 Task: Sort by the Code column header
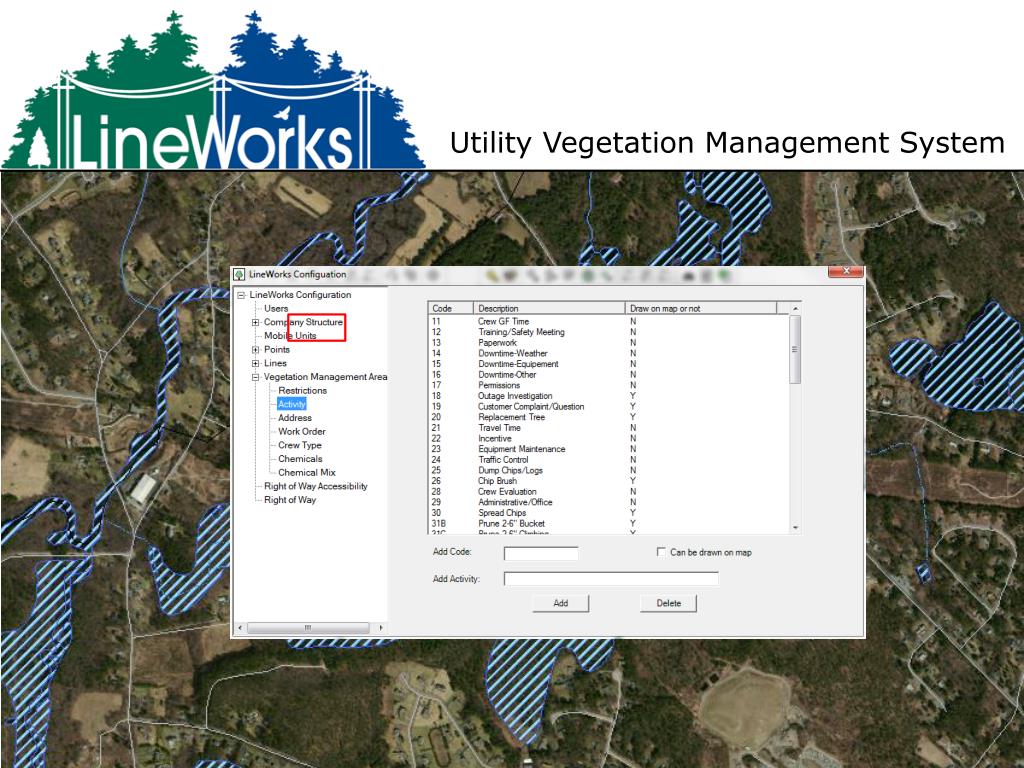[451, 308]
